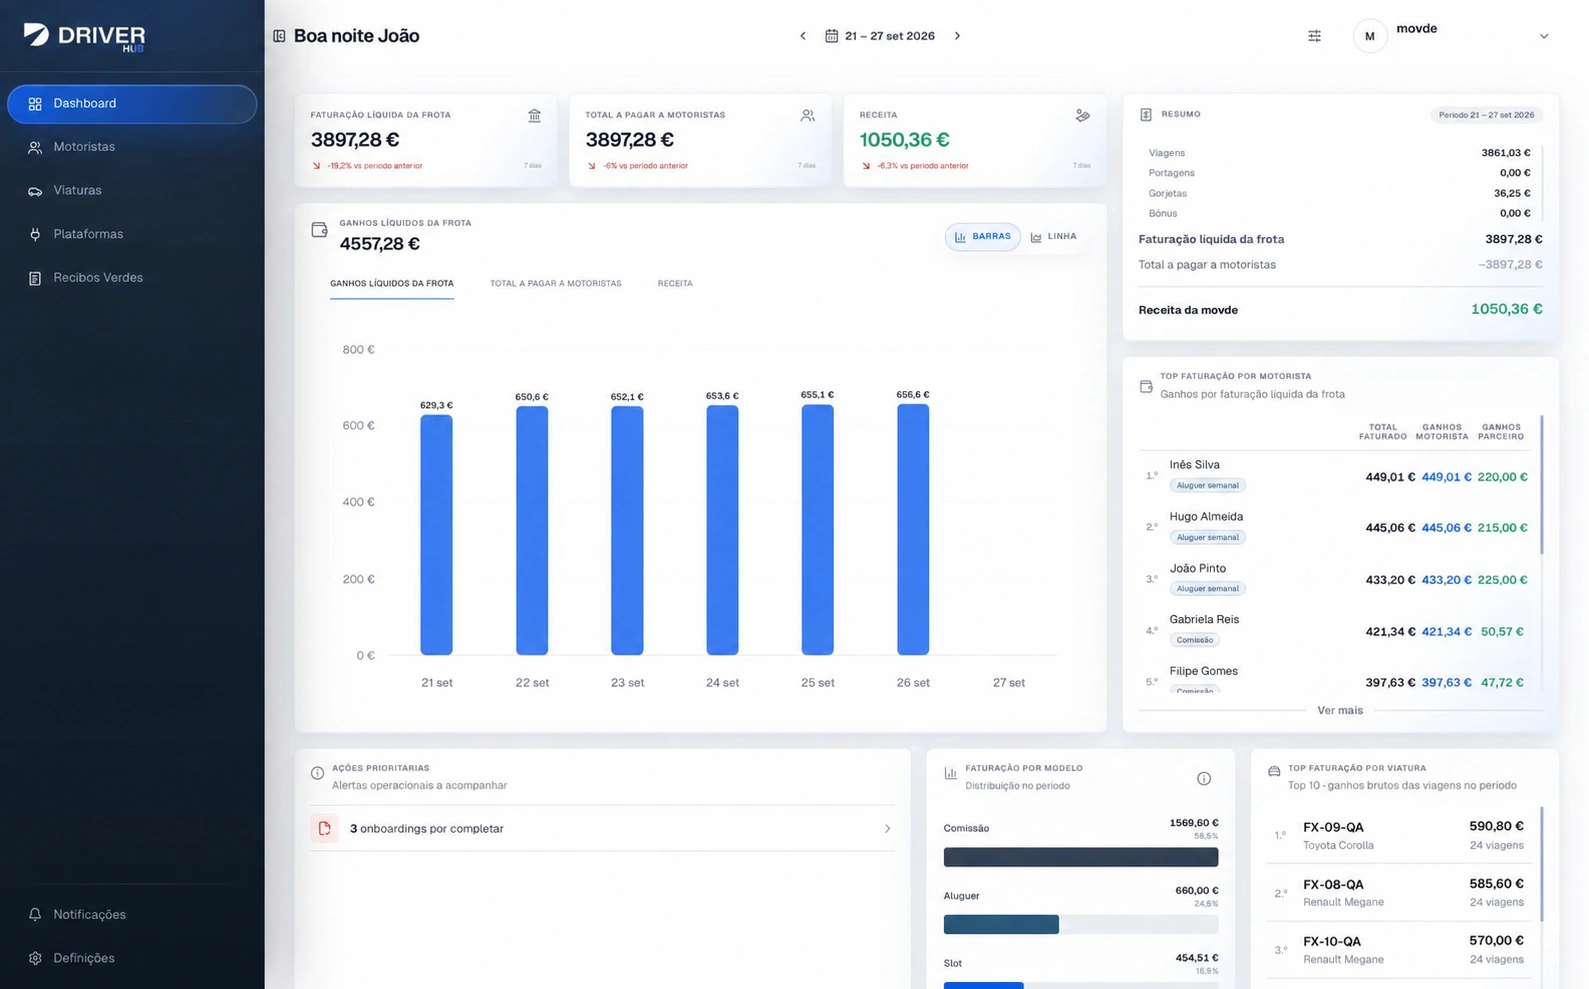Switch chart to Linha view
1589x989 pixels.
click(x=1054, y=237)
